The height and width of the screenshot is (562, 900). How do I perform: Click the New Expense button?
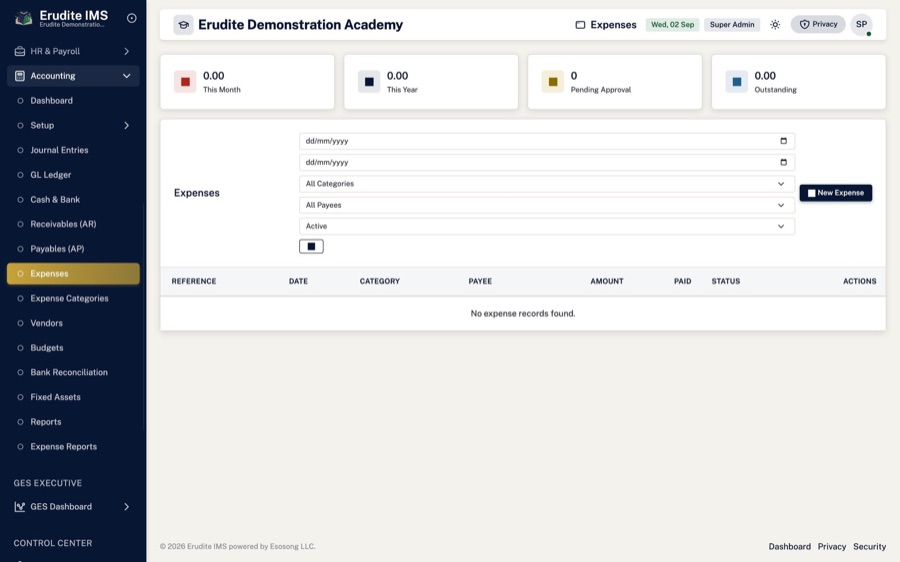(x=836, y=193)
